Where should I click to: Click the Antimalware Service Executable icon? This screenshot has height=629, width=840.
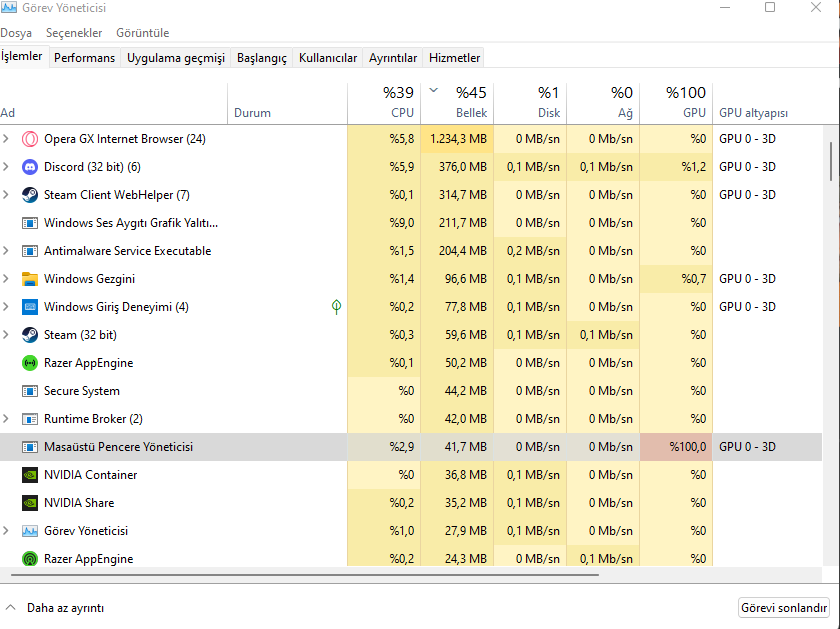tap(29, 251)
